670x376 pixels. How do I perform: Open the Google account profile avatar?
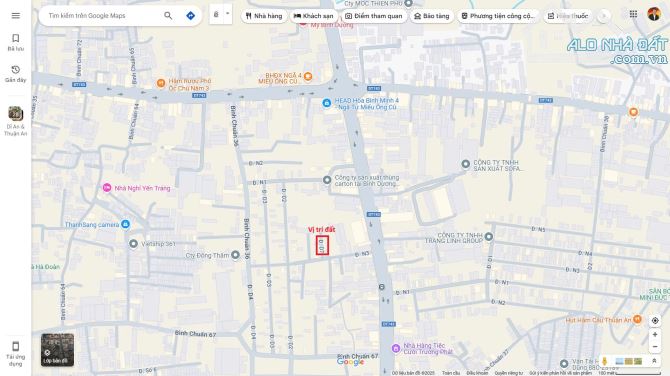(x=653, y=14)
